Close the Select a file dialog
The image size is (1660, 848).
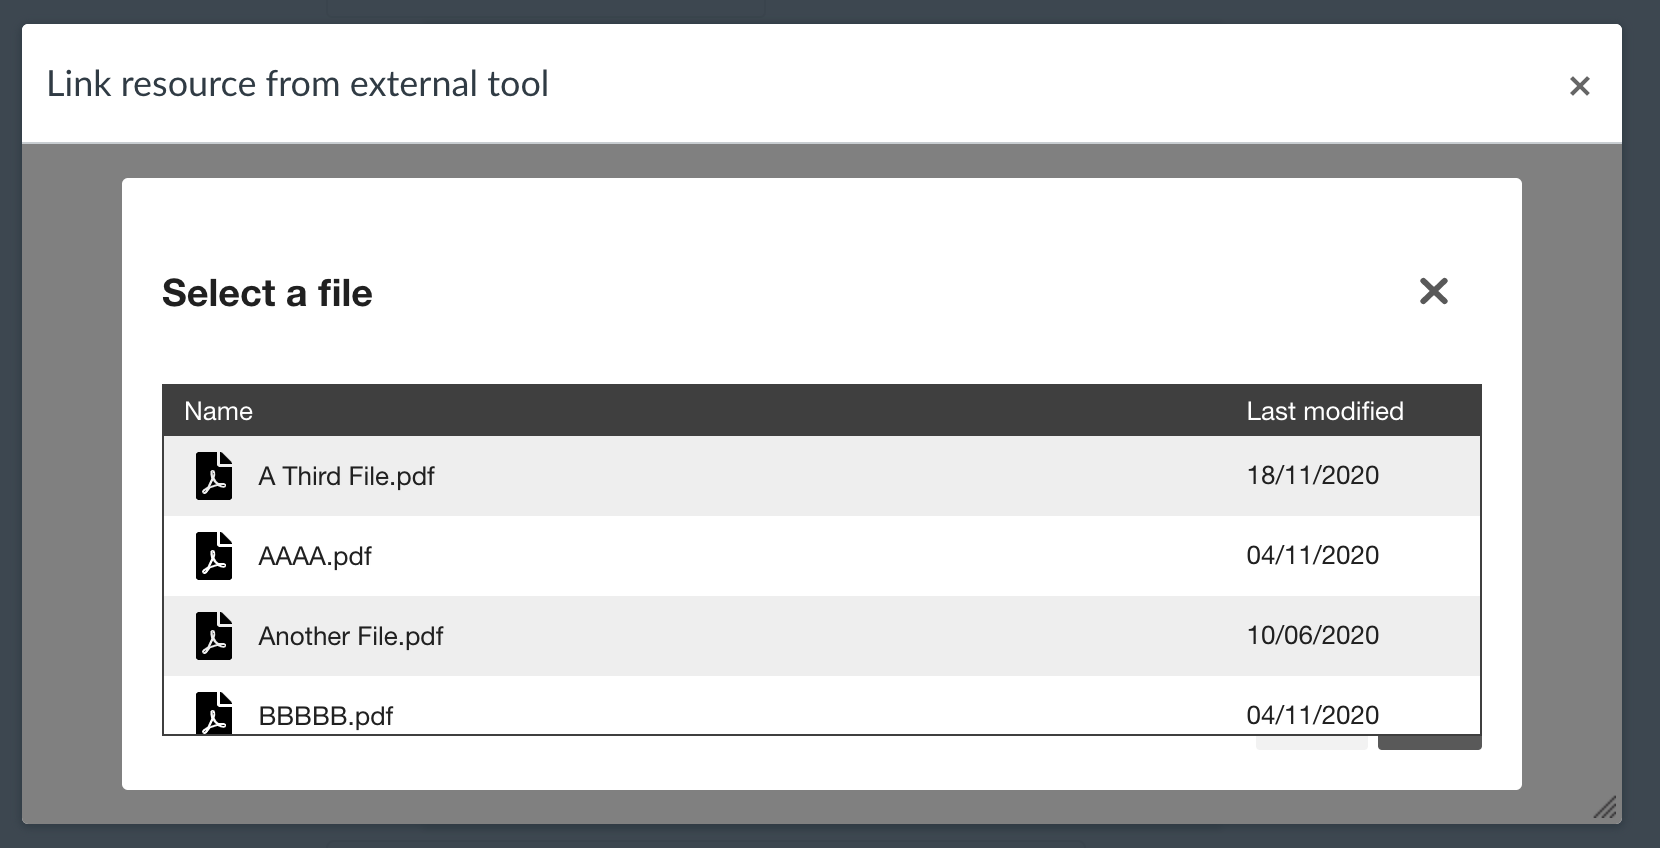(x=1434, y=291)
